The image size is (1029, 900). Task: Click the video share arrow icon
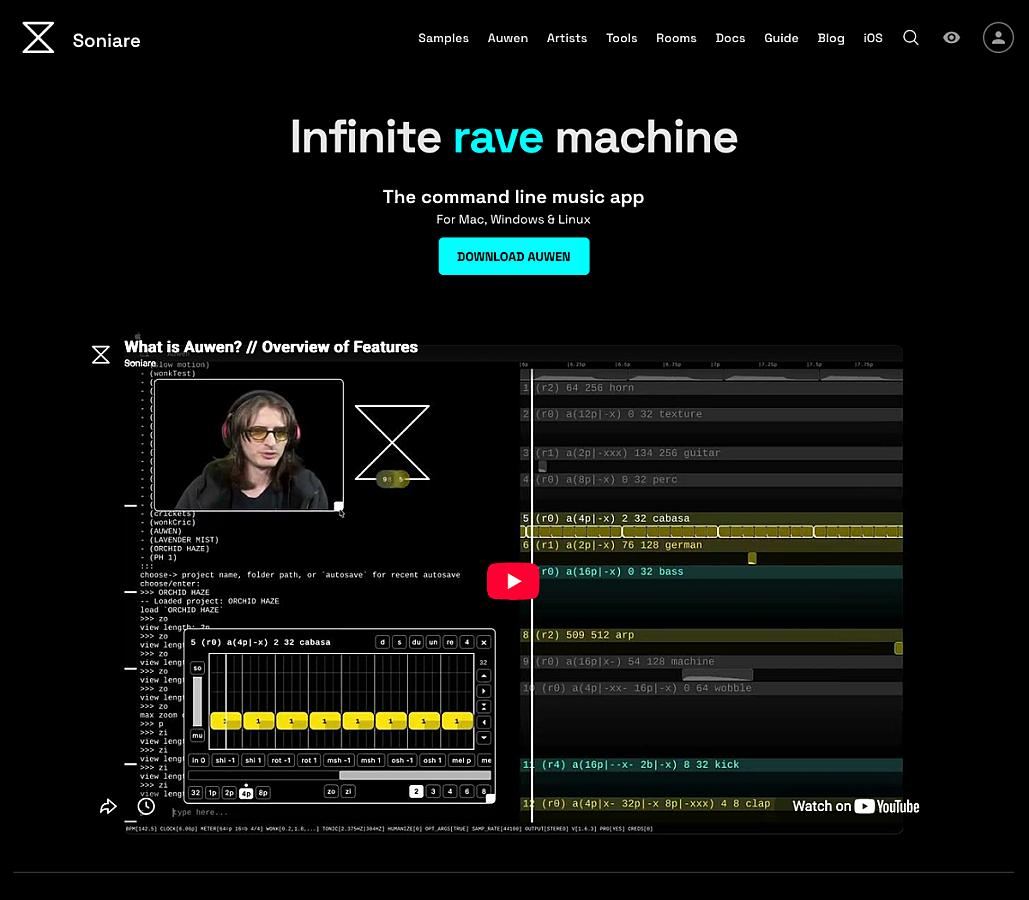coord(108,806)
